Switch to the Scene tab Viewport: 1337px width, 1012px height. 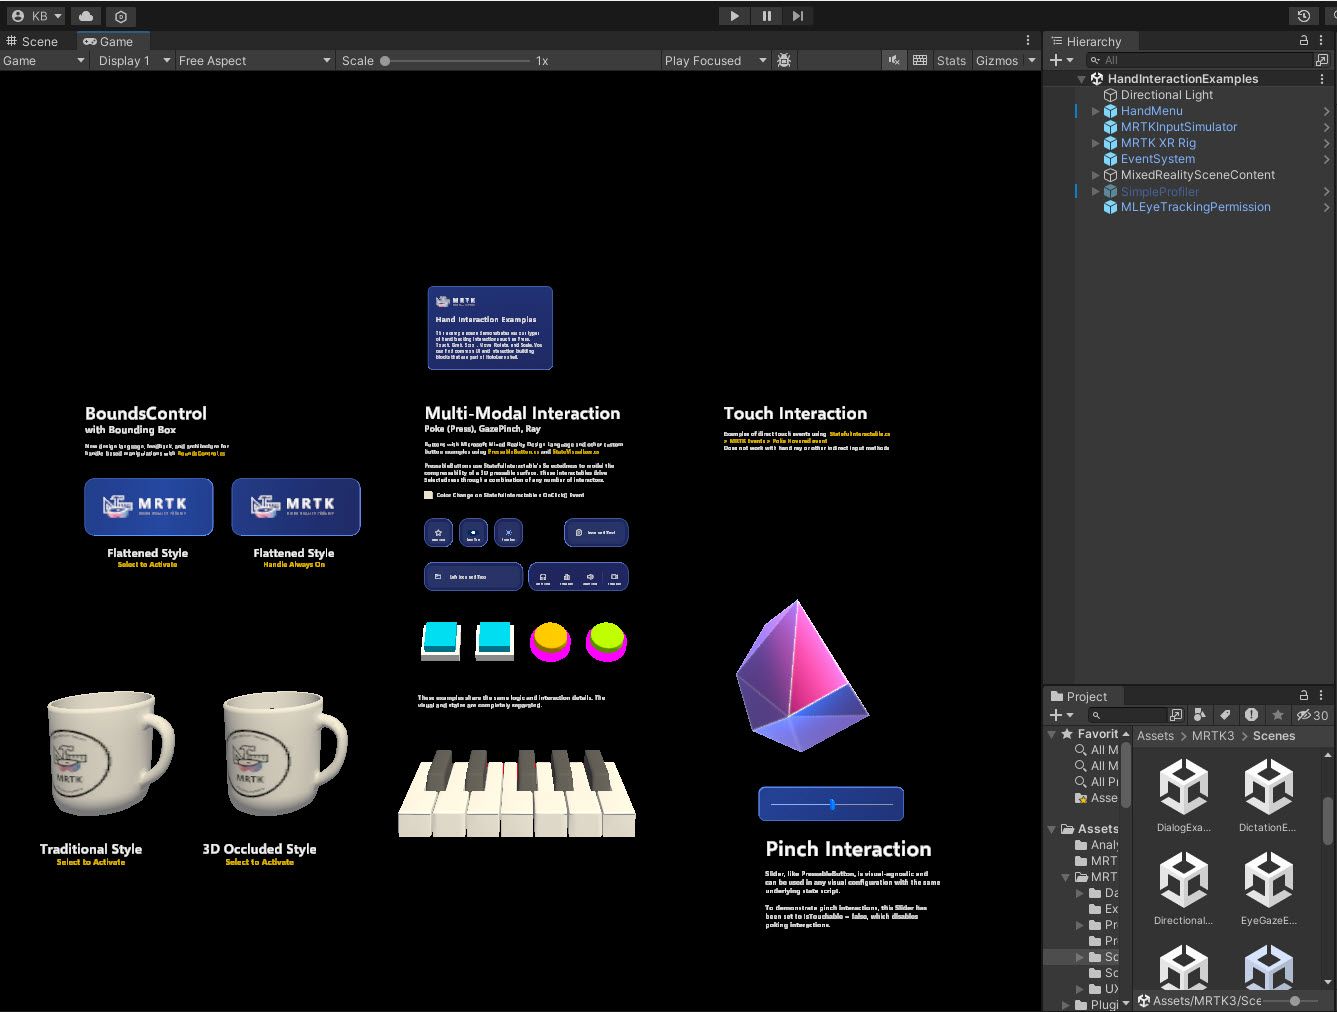32,41
